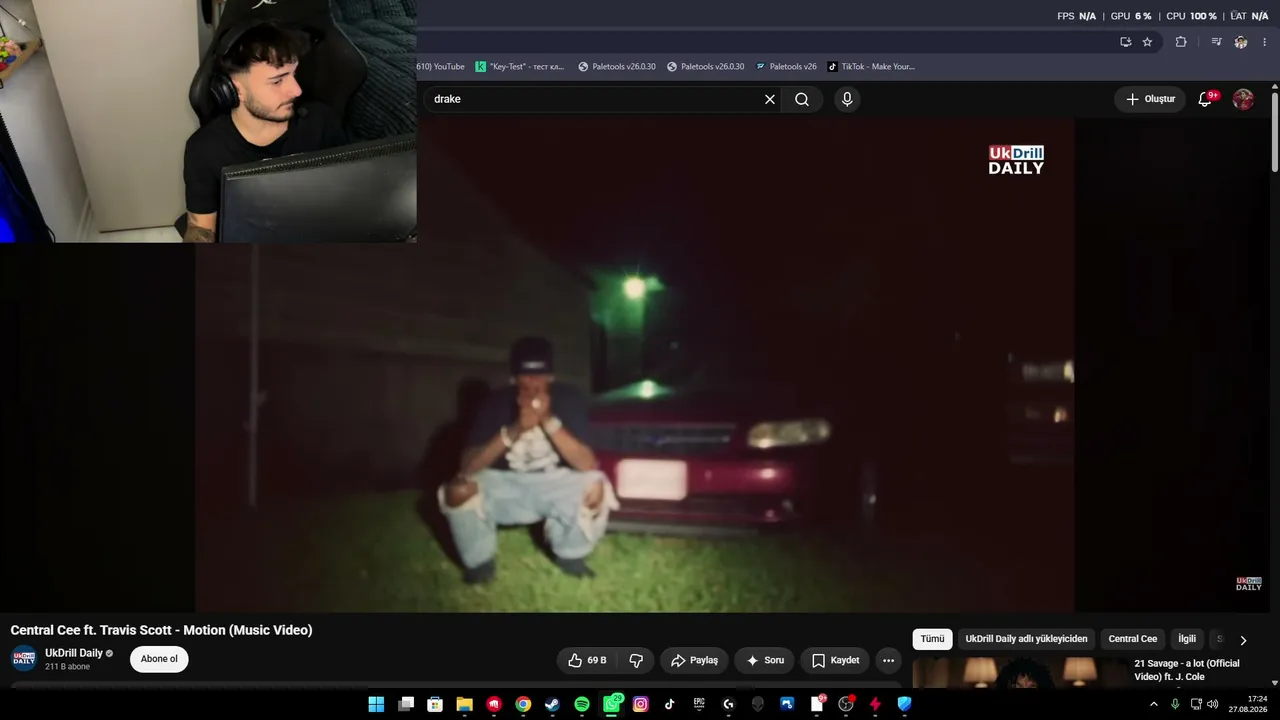
Task: Switch to Google Chrome on the taskbar
Action: click(x=523, y=704)
